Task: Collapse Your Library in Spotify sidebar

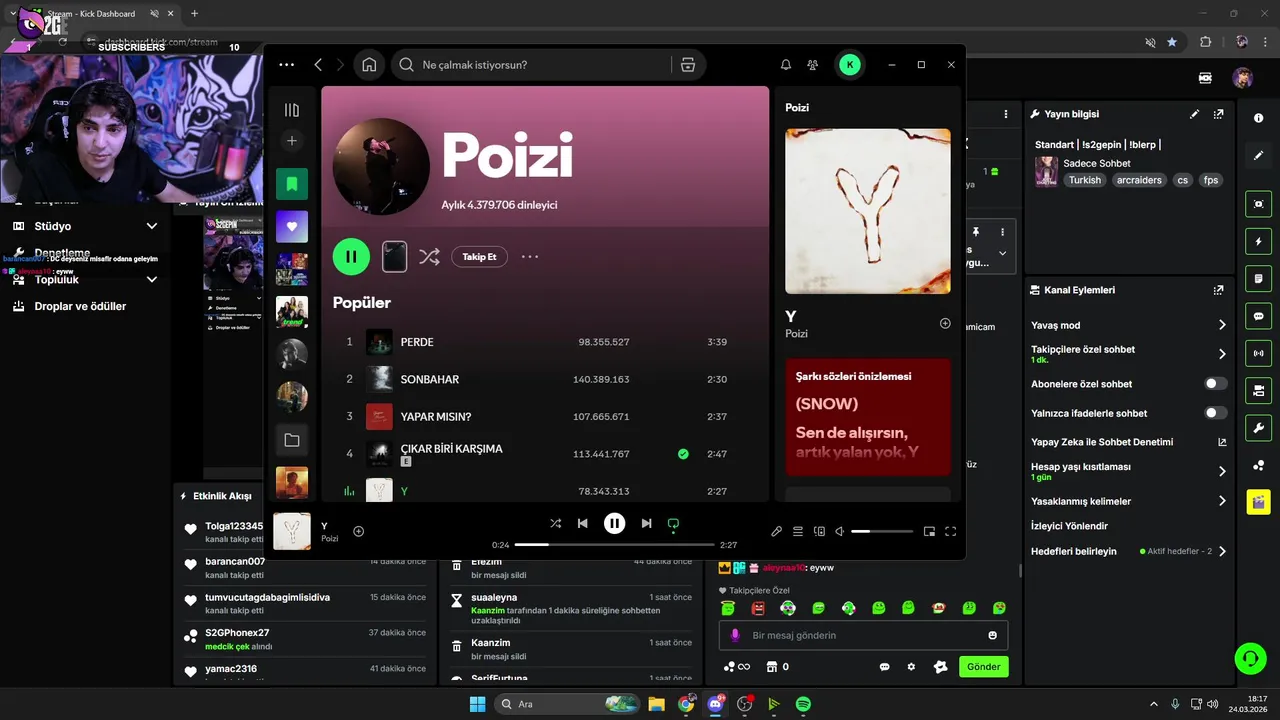Action: 292,110
